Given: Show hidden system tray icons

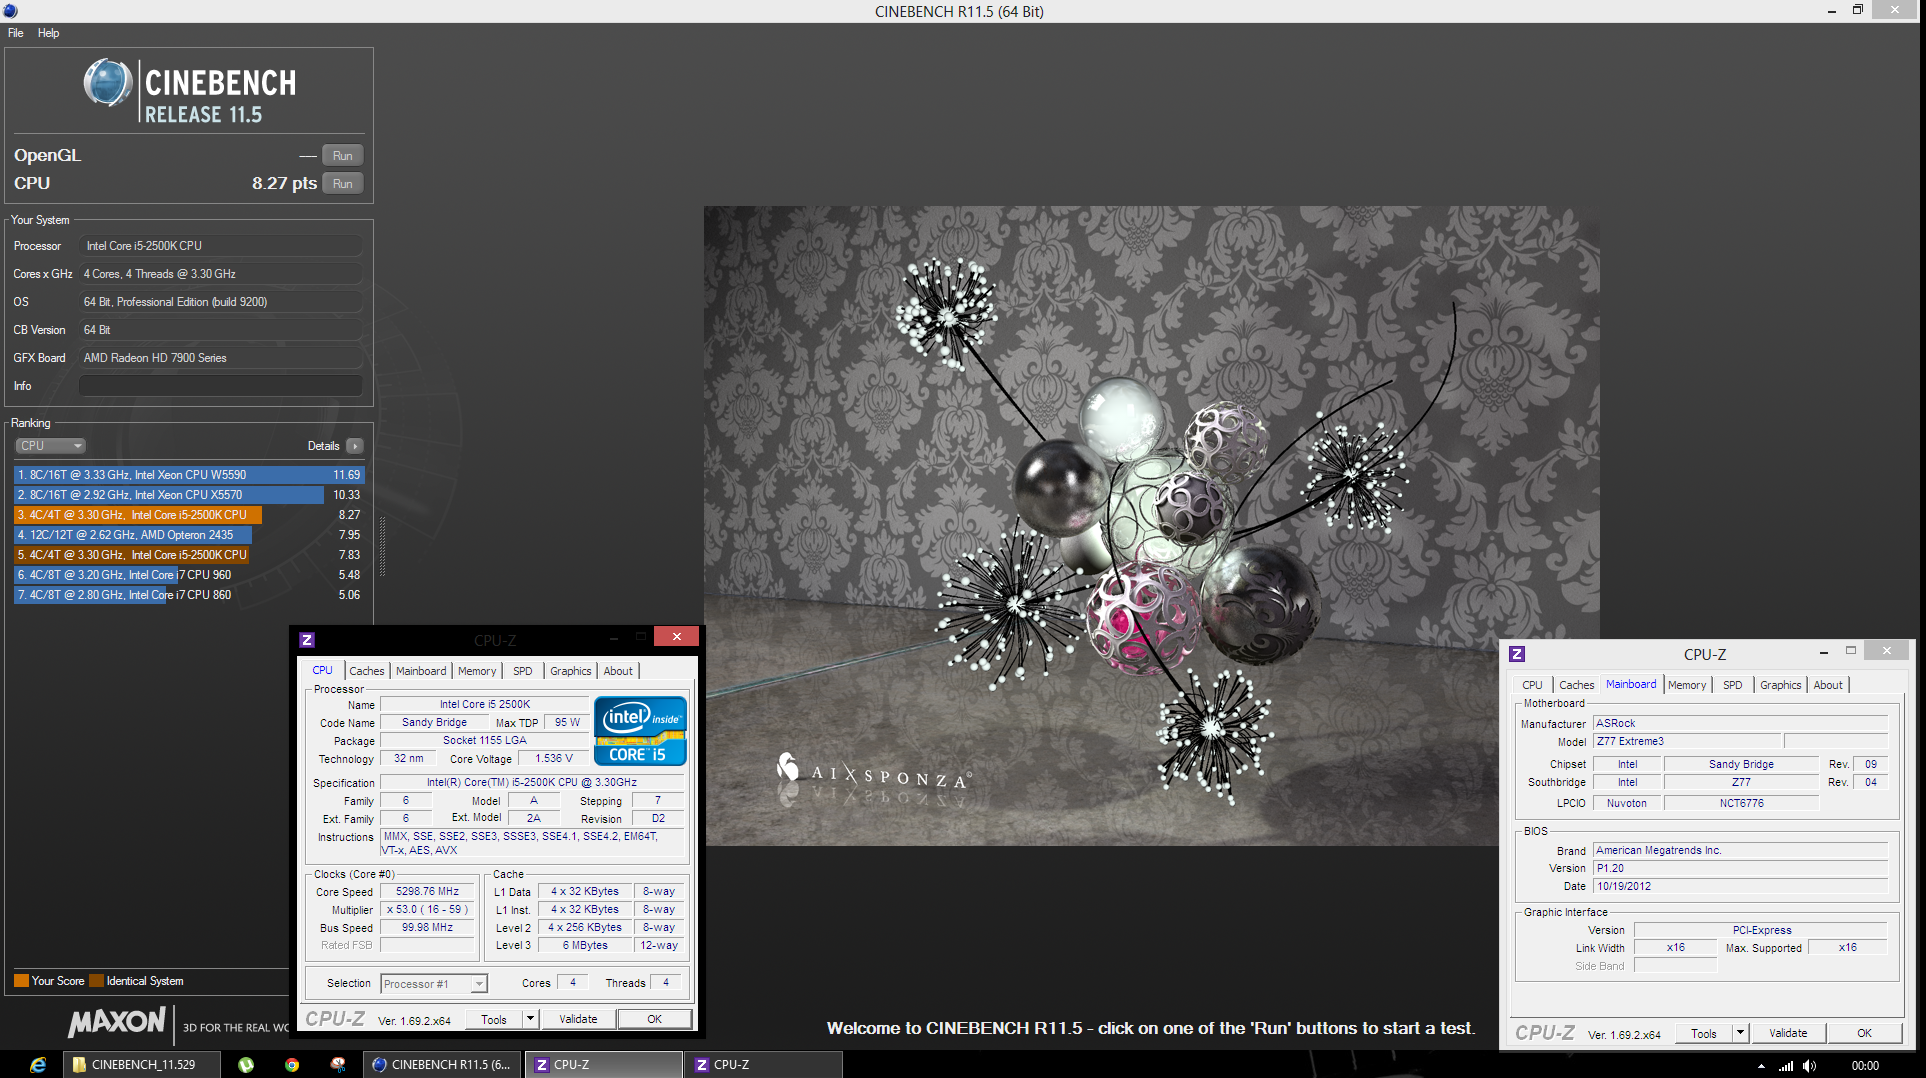Looking at the screenshot, I should point(1761,1066).
